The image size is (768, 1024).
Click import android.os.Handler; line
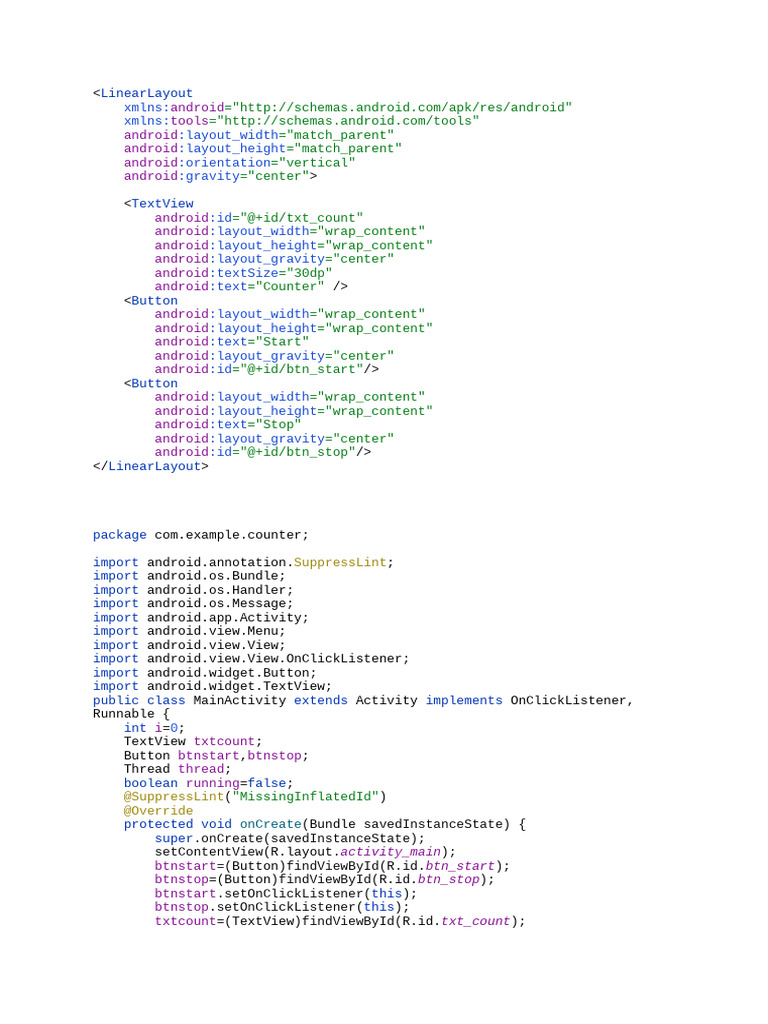click(x=193, y=590)
